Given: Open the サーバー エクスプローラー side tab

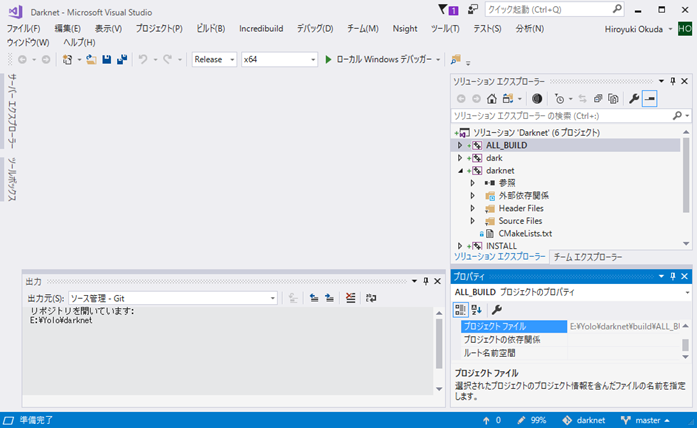Looking at the screenshot, I should point(12,111).
